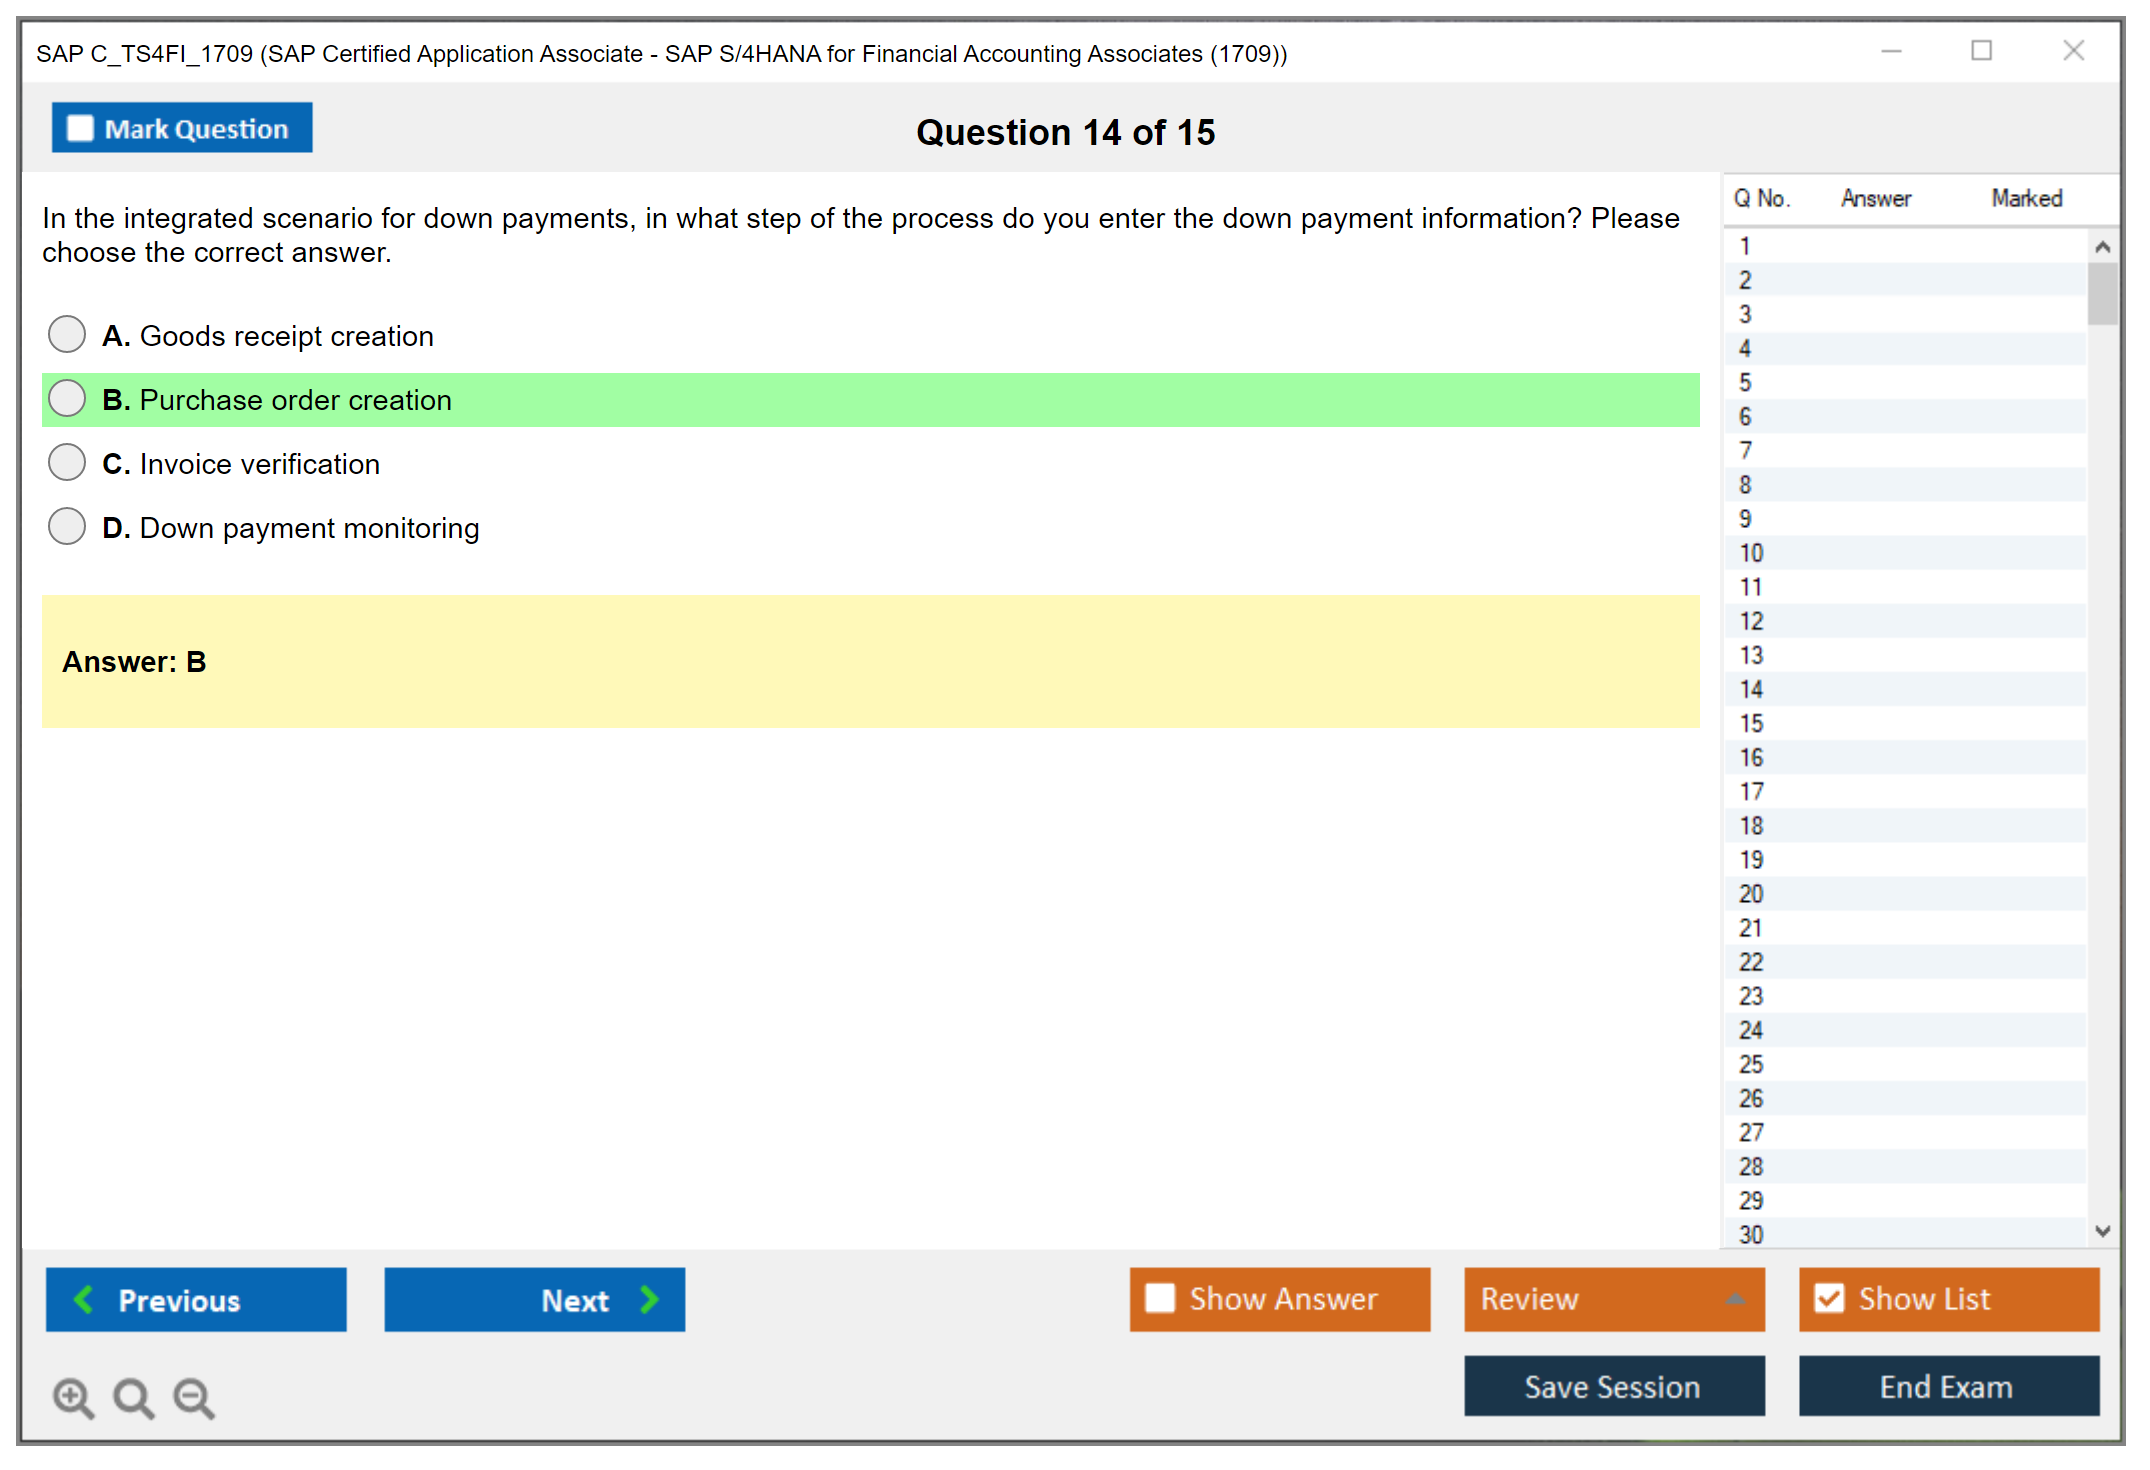Screen dimensions: 2150x1470
Task: Maximize the exam window
Action: click(x=1981, y=51)
